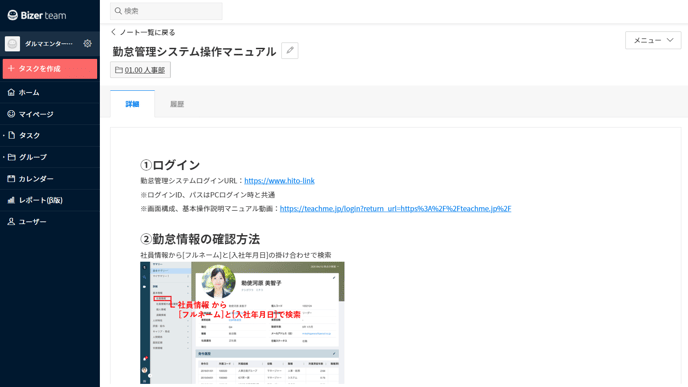
Task: Click the マイページ face icon
Action: 11,114
